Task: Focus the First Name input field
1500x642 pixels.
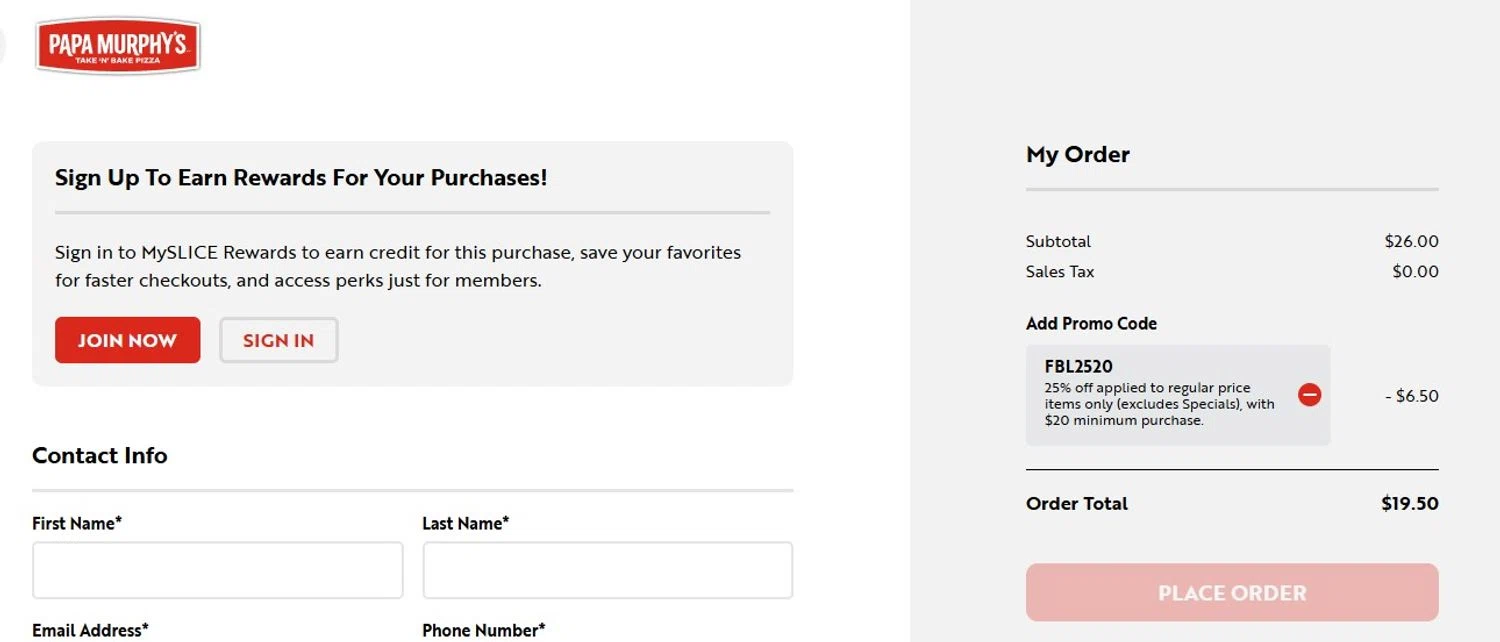Action: [x=217, y=570]
